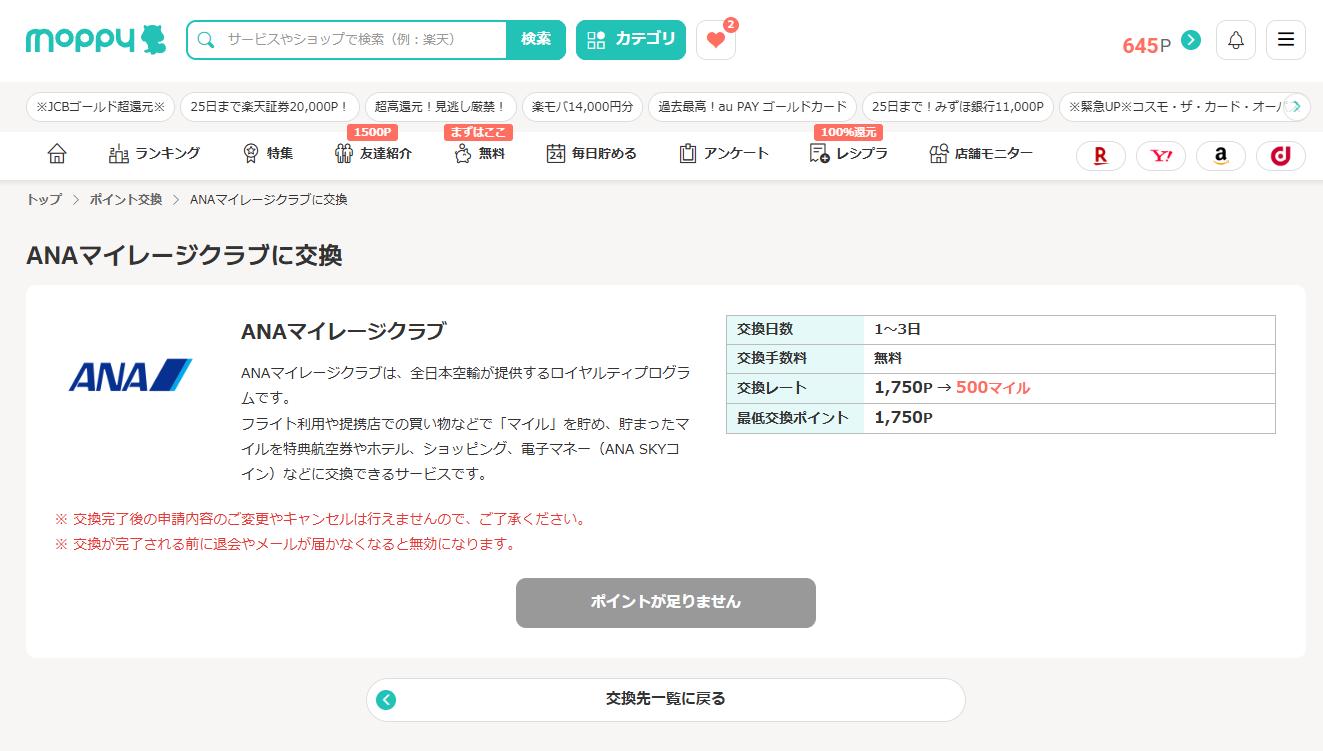Open the Rakuten shortcut icon

click(x=1101, y=156)
